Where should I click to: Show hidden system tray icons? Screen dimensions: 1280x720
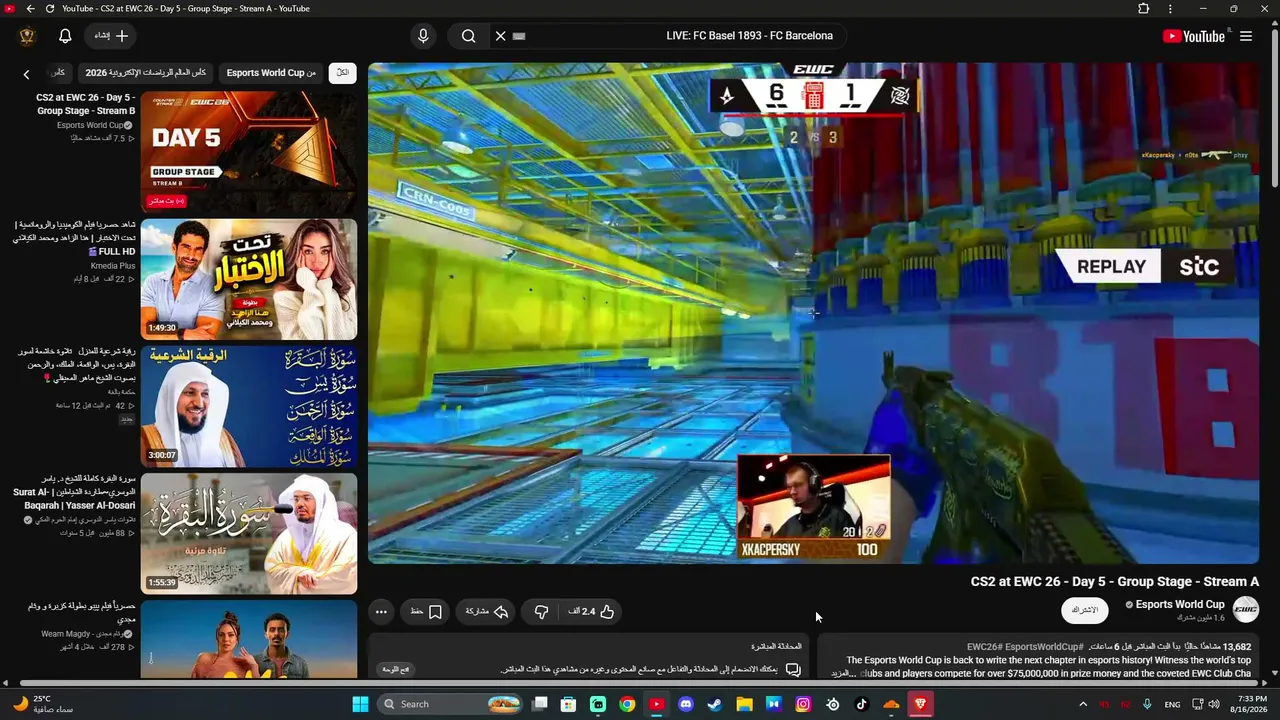click(x=1083, y=704)
